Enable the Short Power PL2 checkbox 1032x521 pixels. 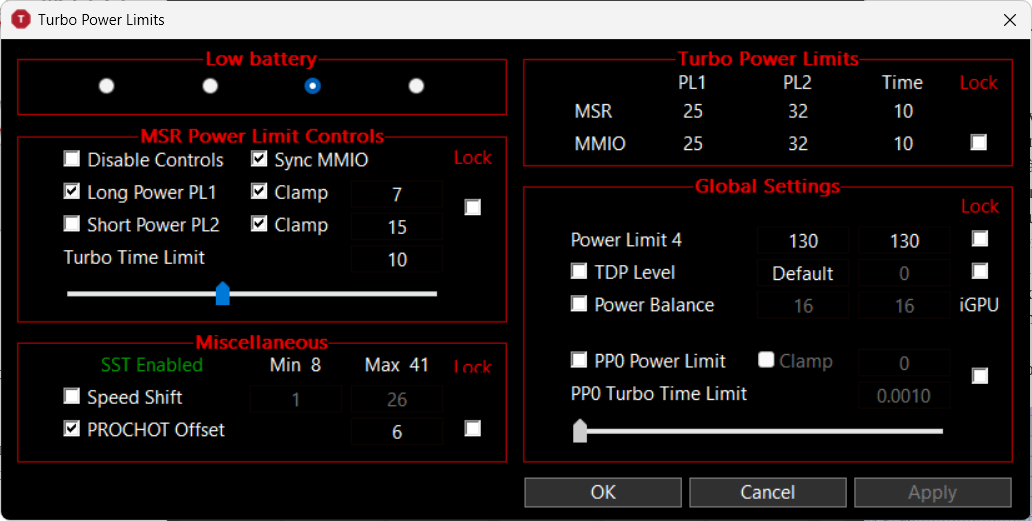click(x=72, y=224)
